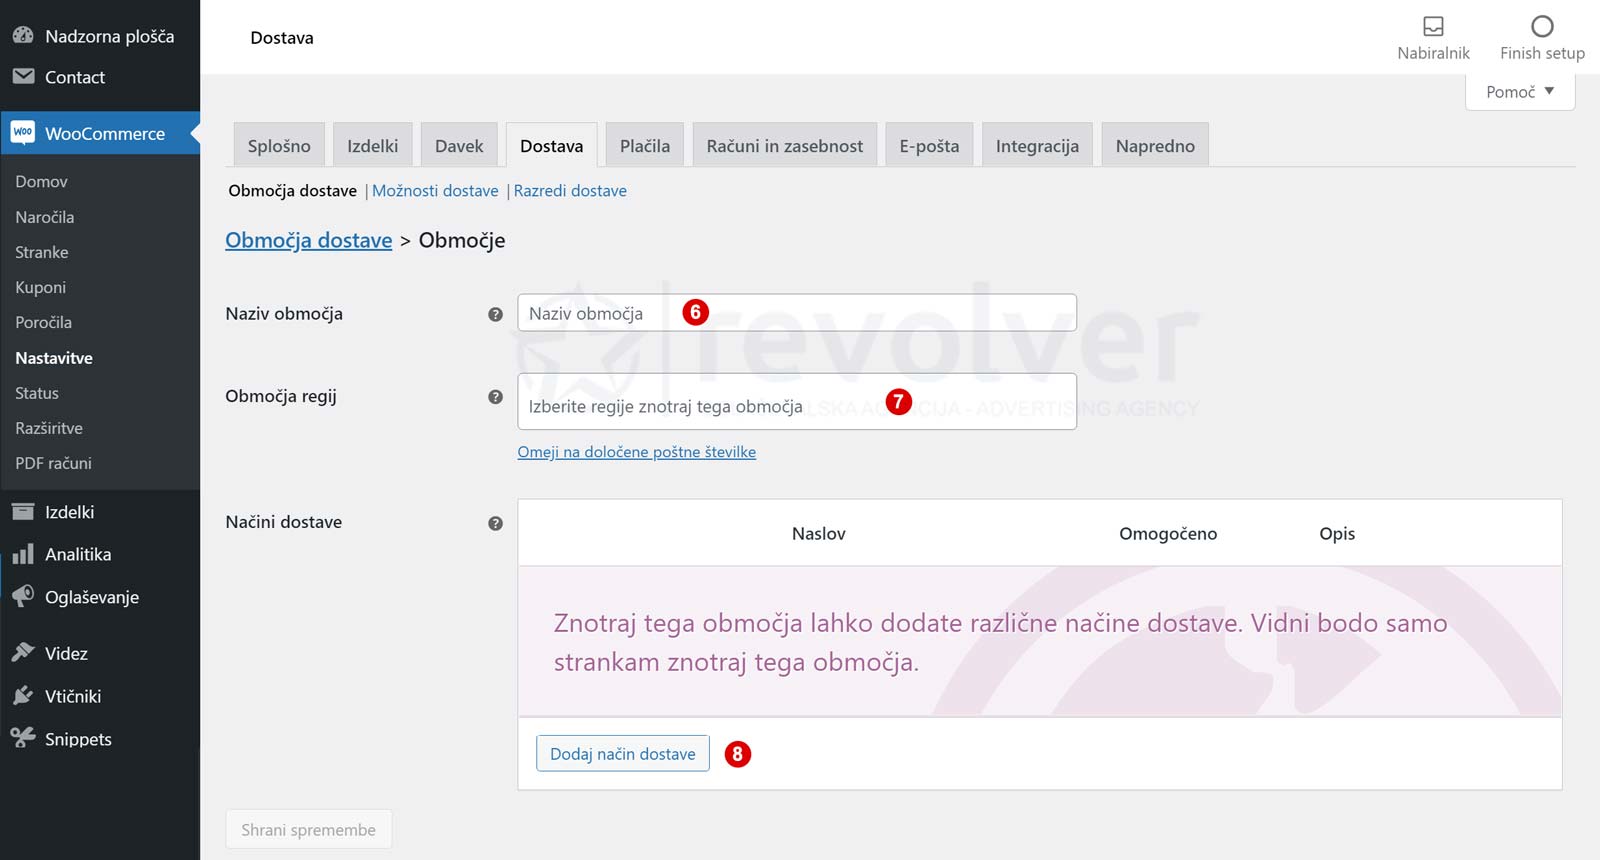The height and width of the screenshot is (860, 1600).
Task: Click help icon next to Naziv območja
Action: [495, 314]
